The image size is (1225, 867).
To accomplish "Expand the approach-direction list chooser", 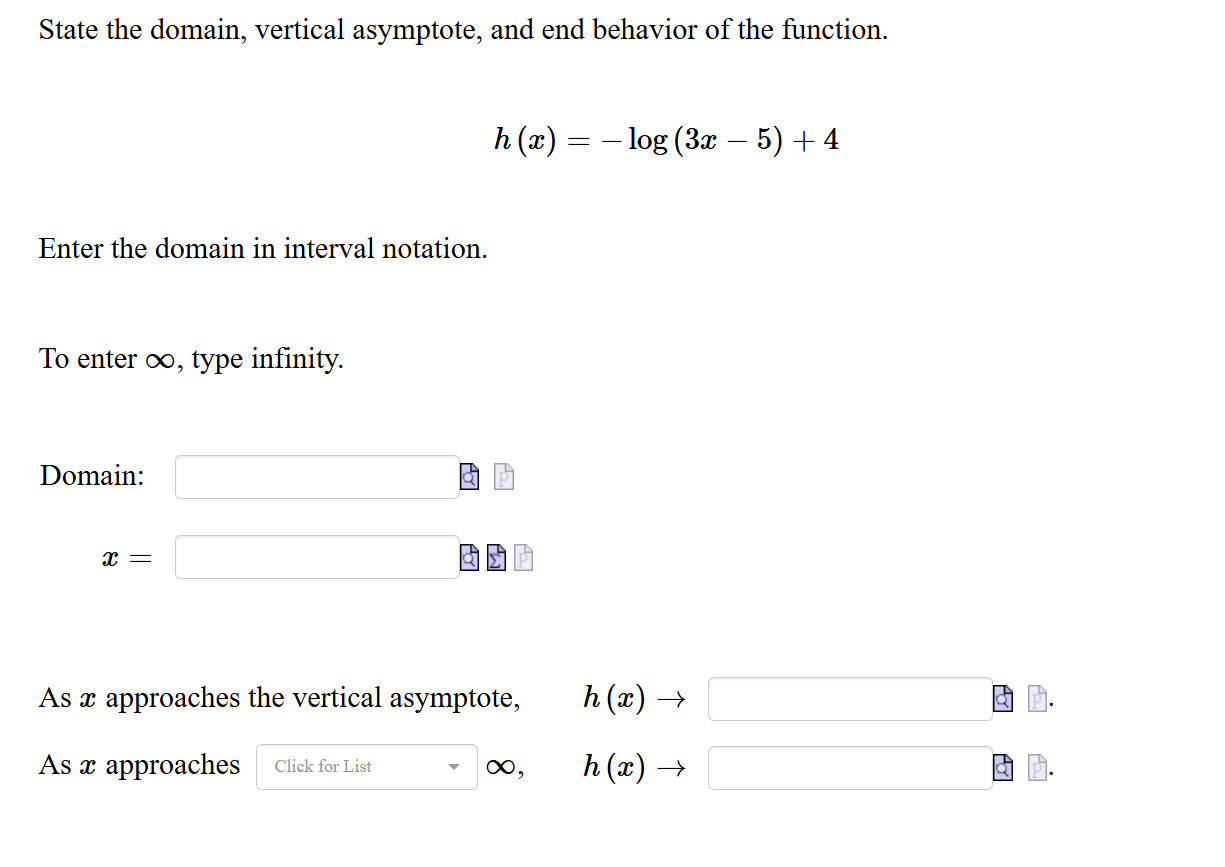I will coord(366,766).
